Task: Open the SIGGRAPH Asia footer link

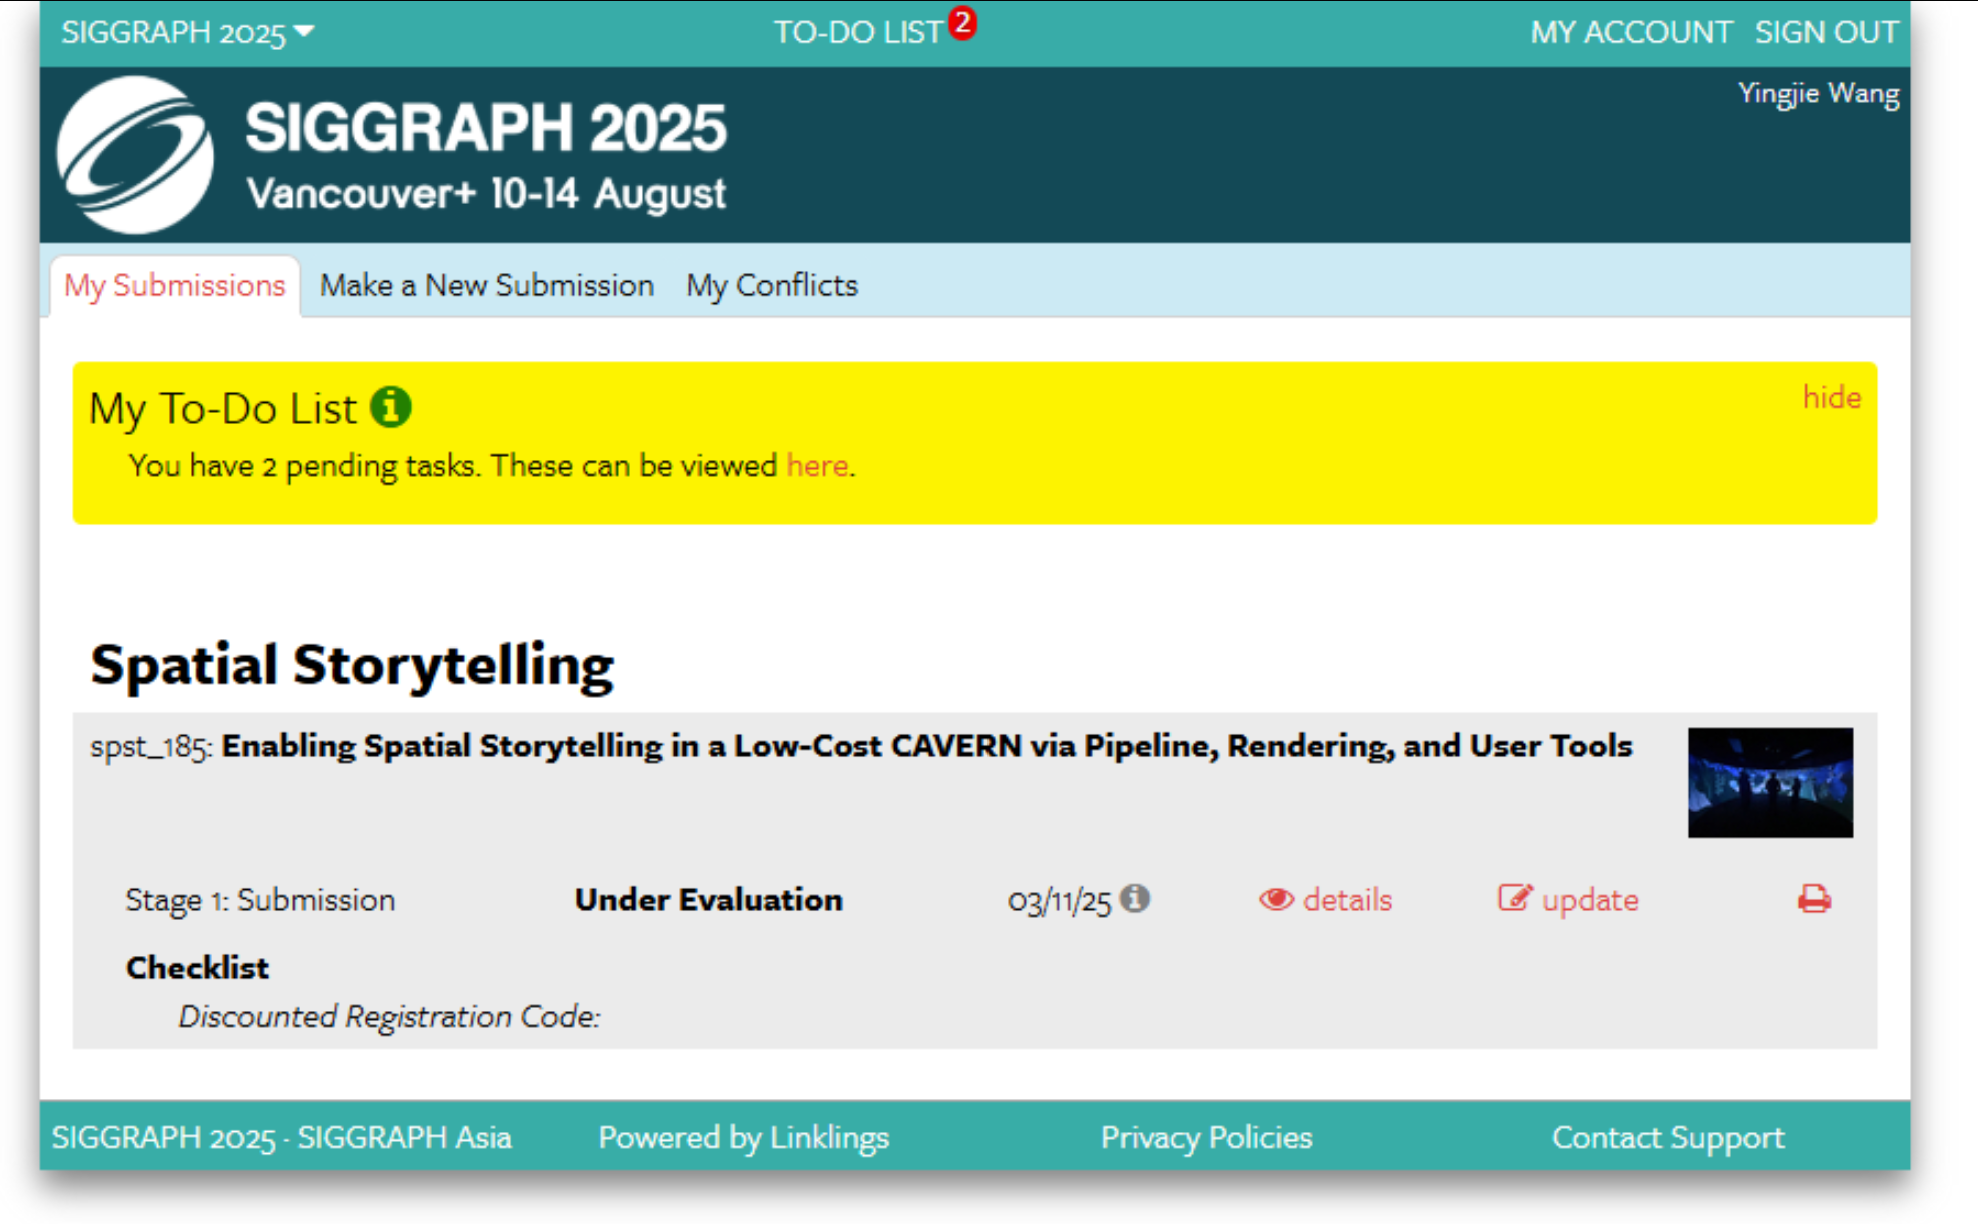Action: click(404, 1137)
